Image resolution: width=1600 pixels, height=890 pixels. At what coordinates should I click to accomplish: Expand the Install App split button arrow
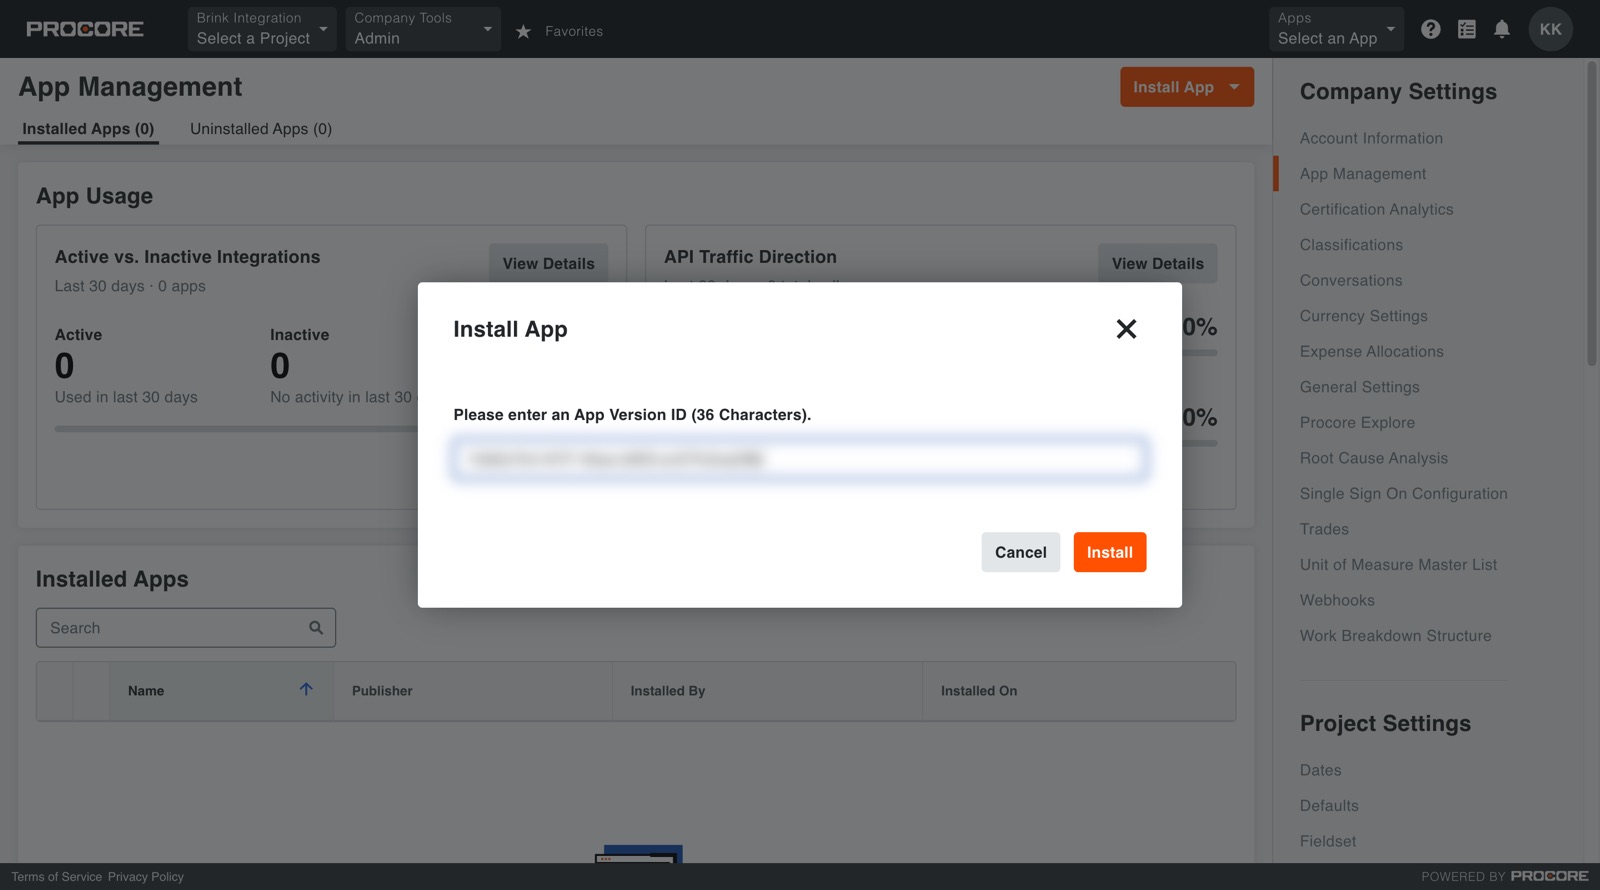[x=1235, y=87]
